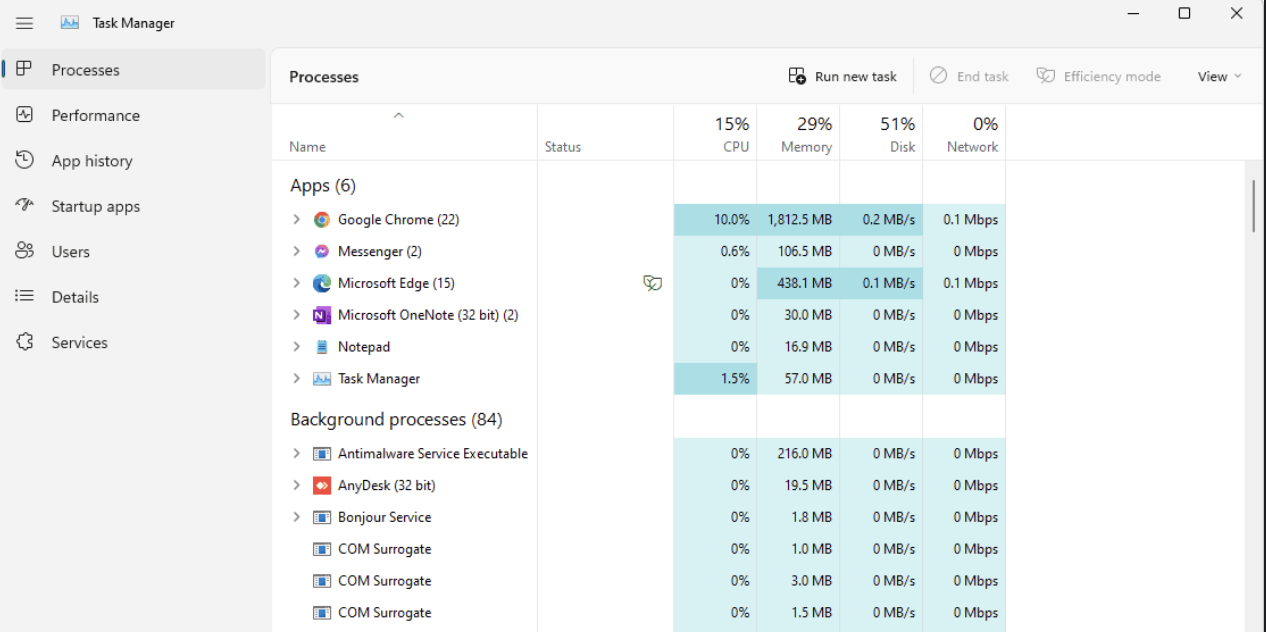Expand the Bonjour Service entry
Image resolution: width=1266 pixels, height=632 pixels.
tap(296, 517)
